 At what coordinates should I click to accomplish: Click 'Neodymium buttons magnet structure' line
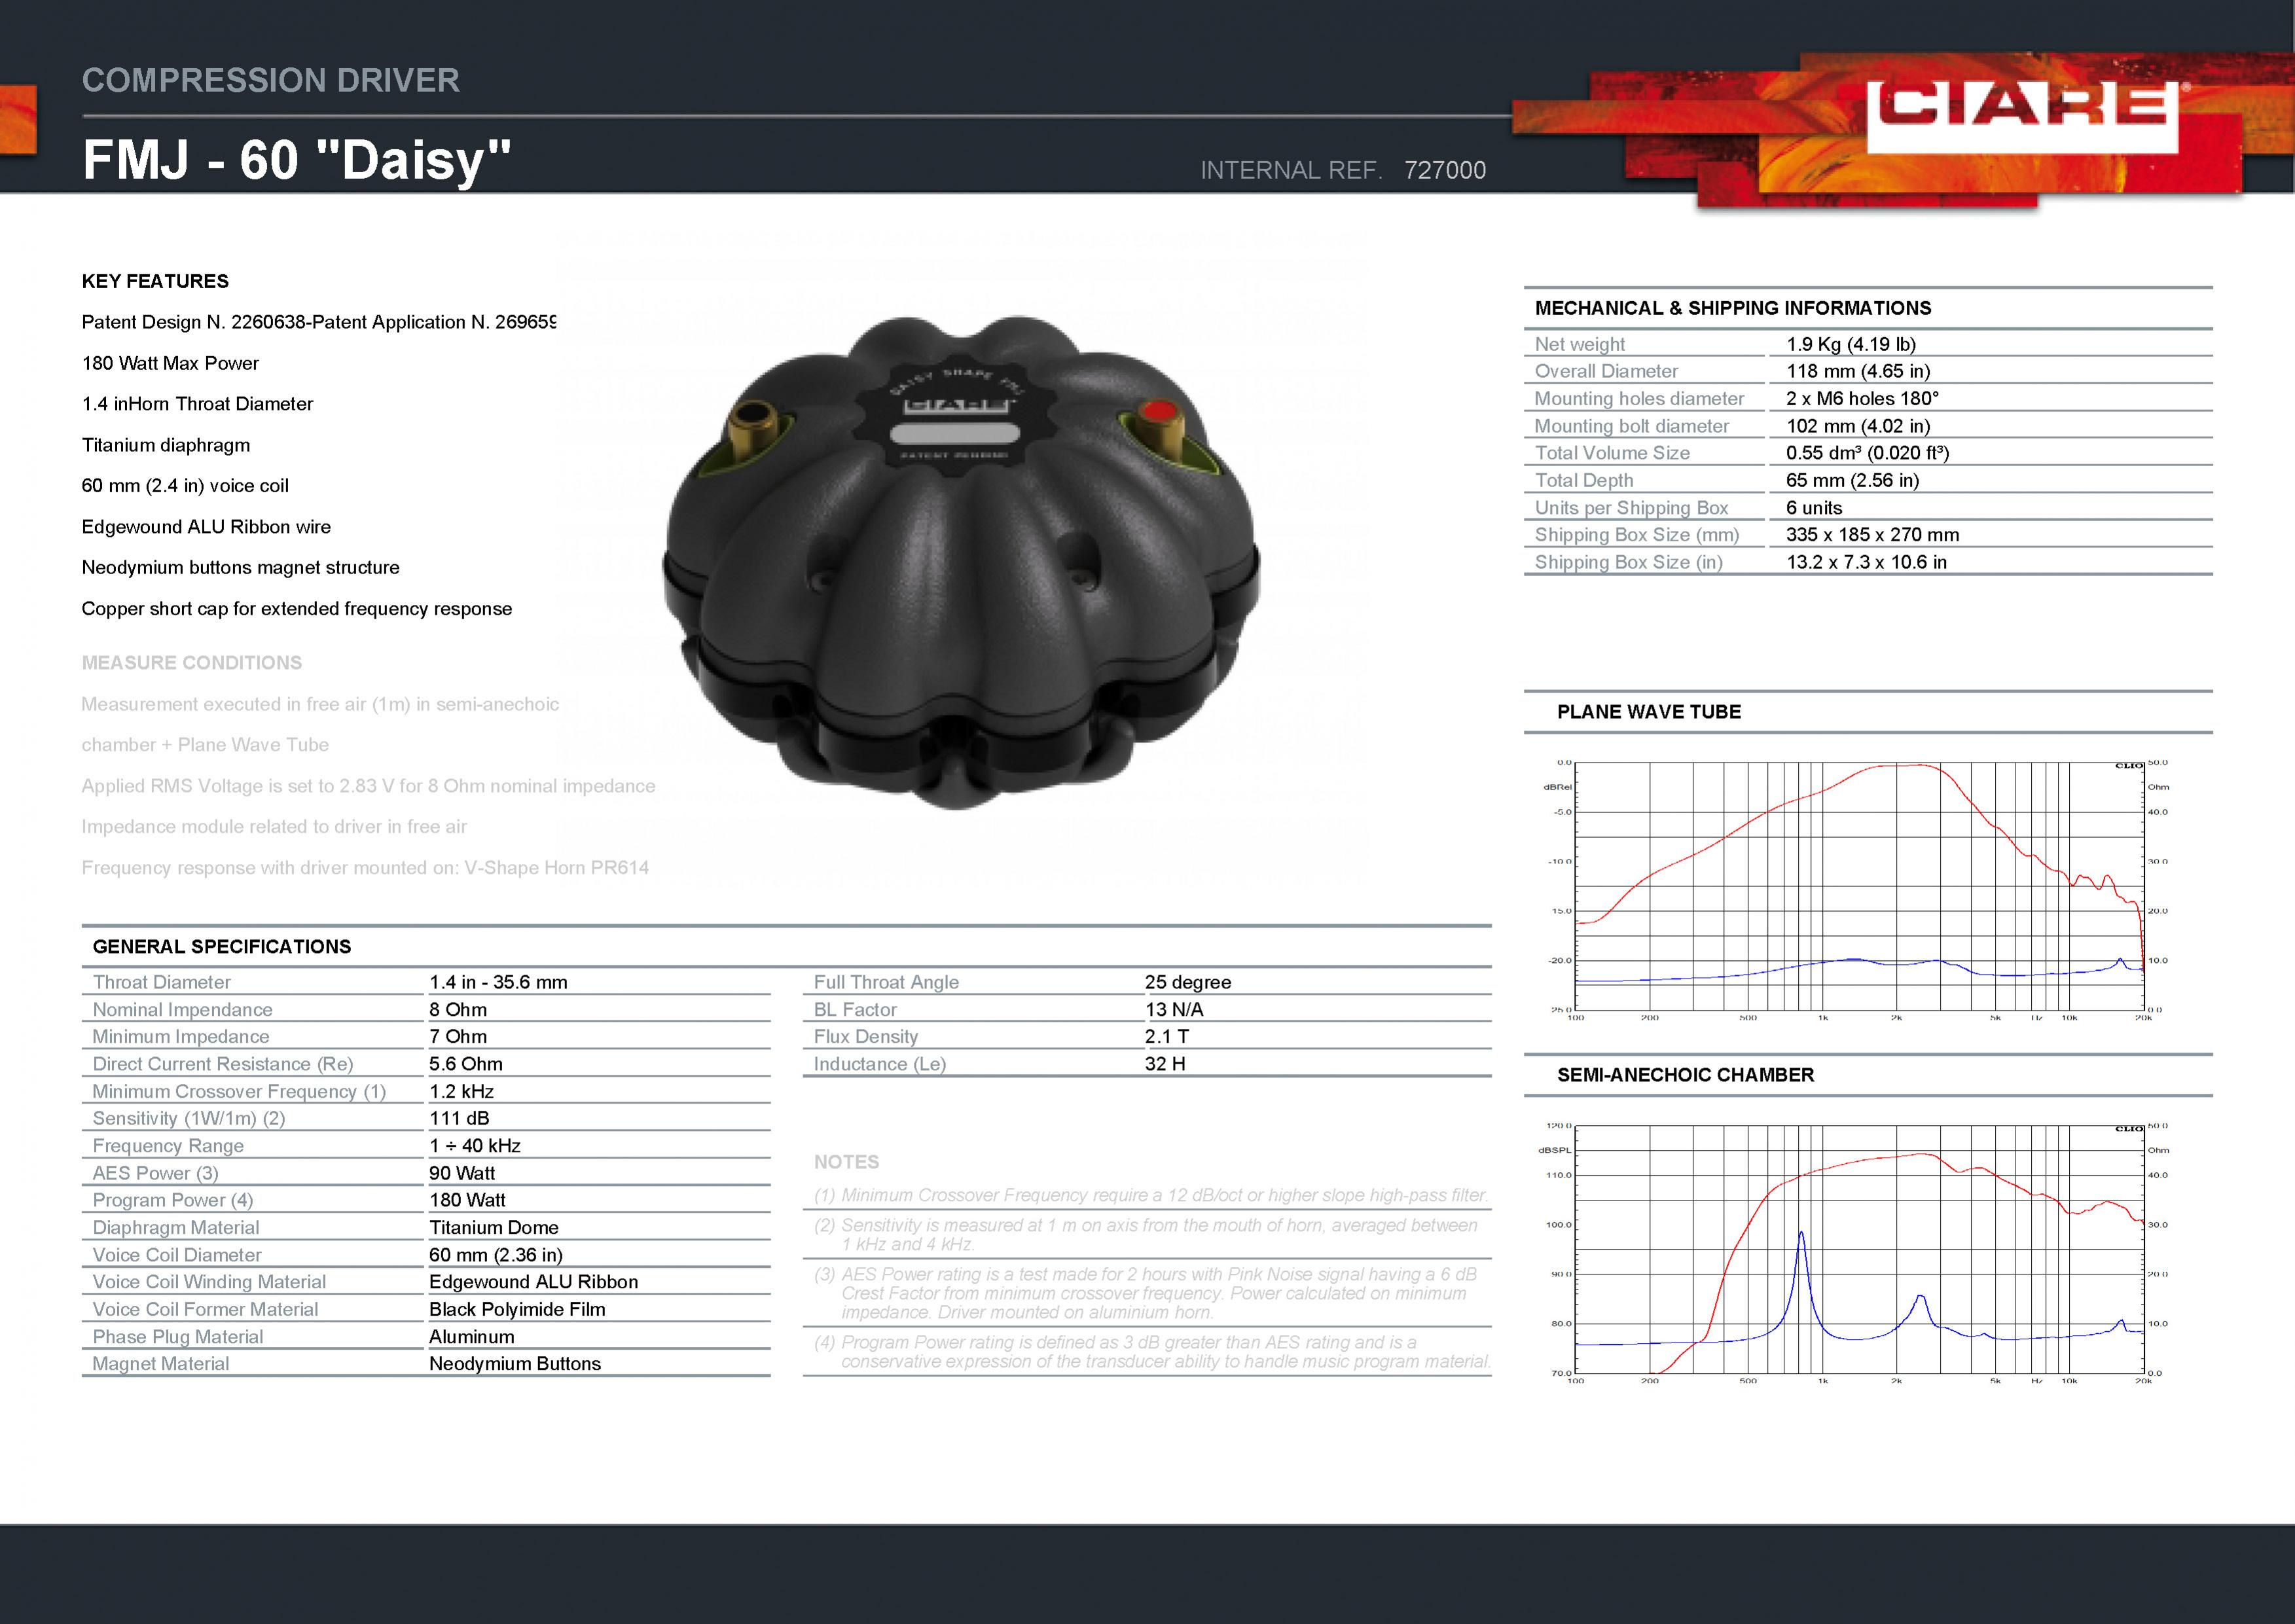pyautogui.click(x=240, y=568)
